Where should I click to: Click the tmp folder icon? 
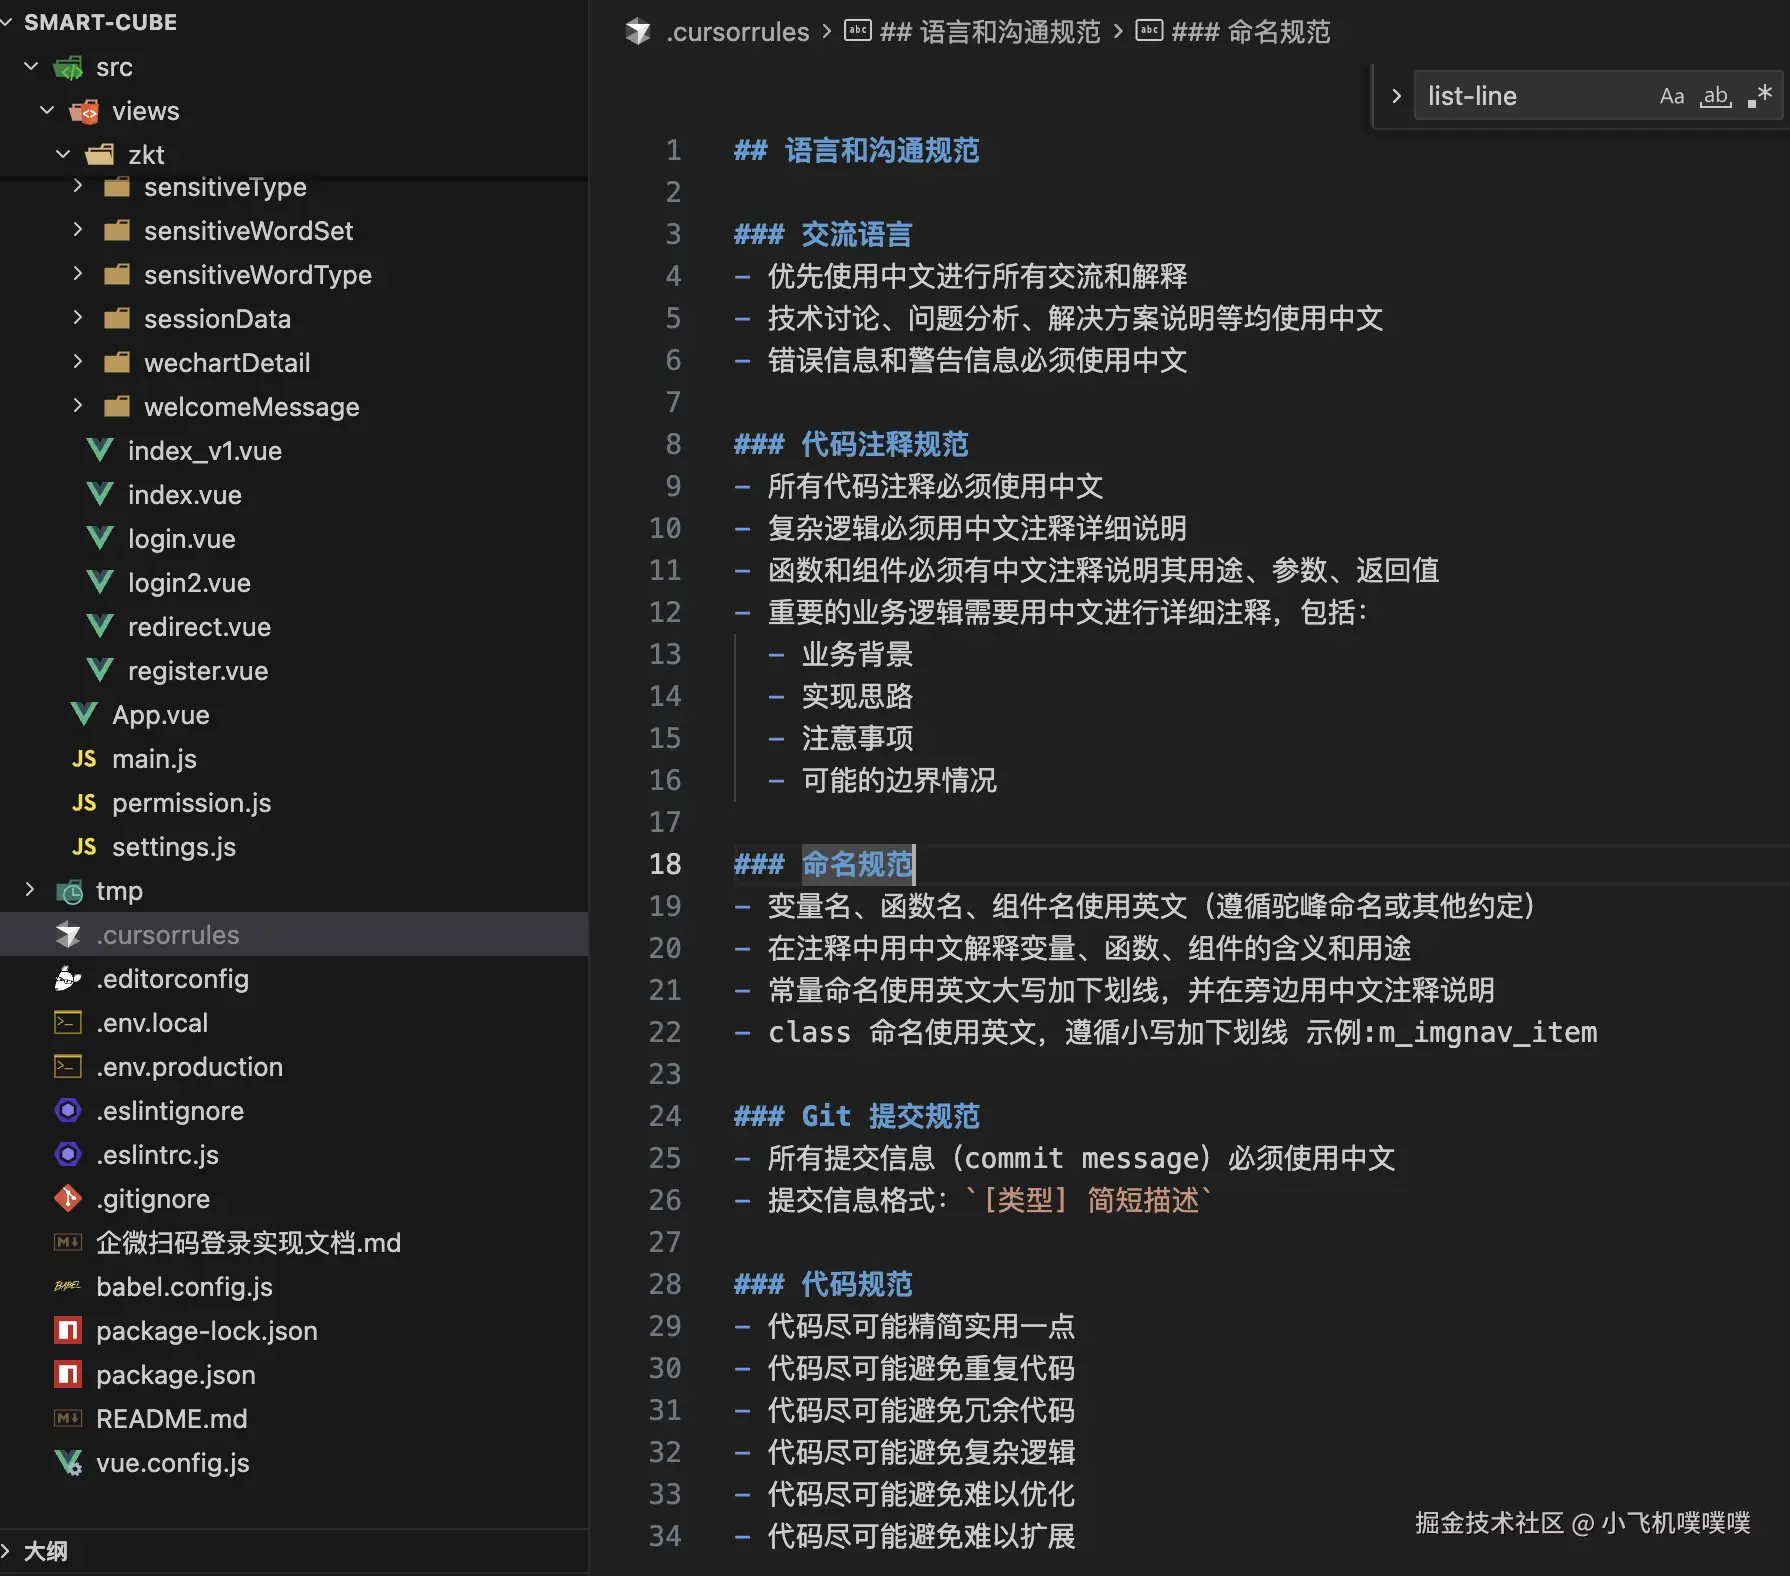click(x=69, y=891)
